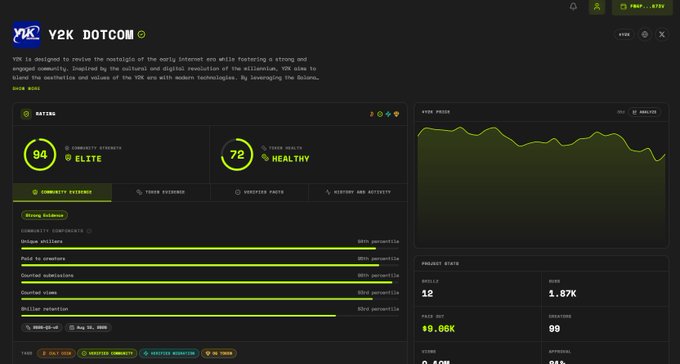Switch to the History and Activity tab

click(358, 192)
